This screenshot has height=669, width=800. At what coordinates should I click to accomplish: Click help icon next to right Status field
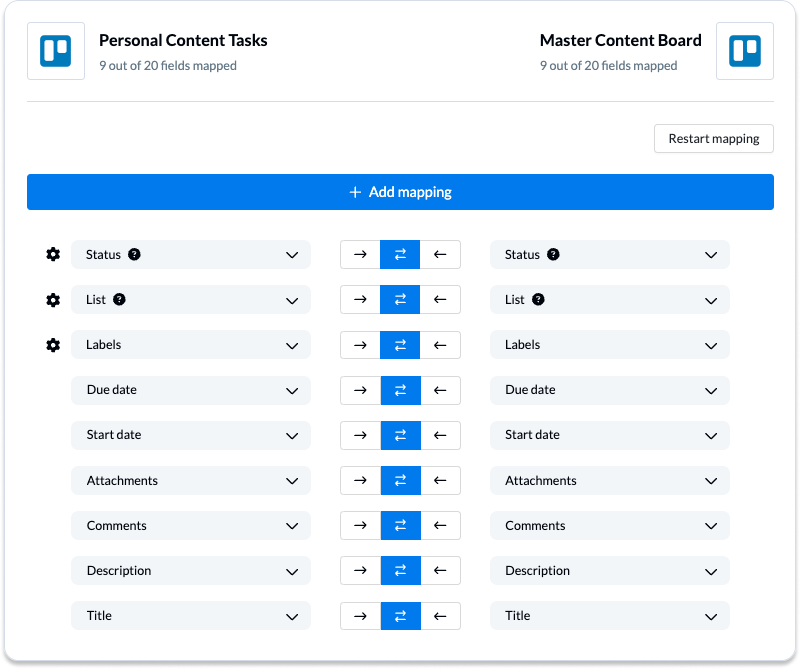(553, 254)
